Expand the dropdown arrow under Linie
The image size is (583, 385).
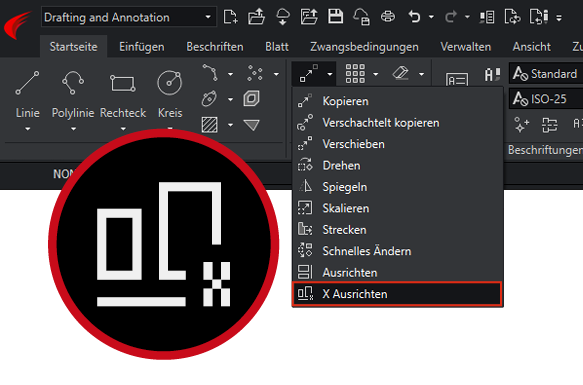28,129
